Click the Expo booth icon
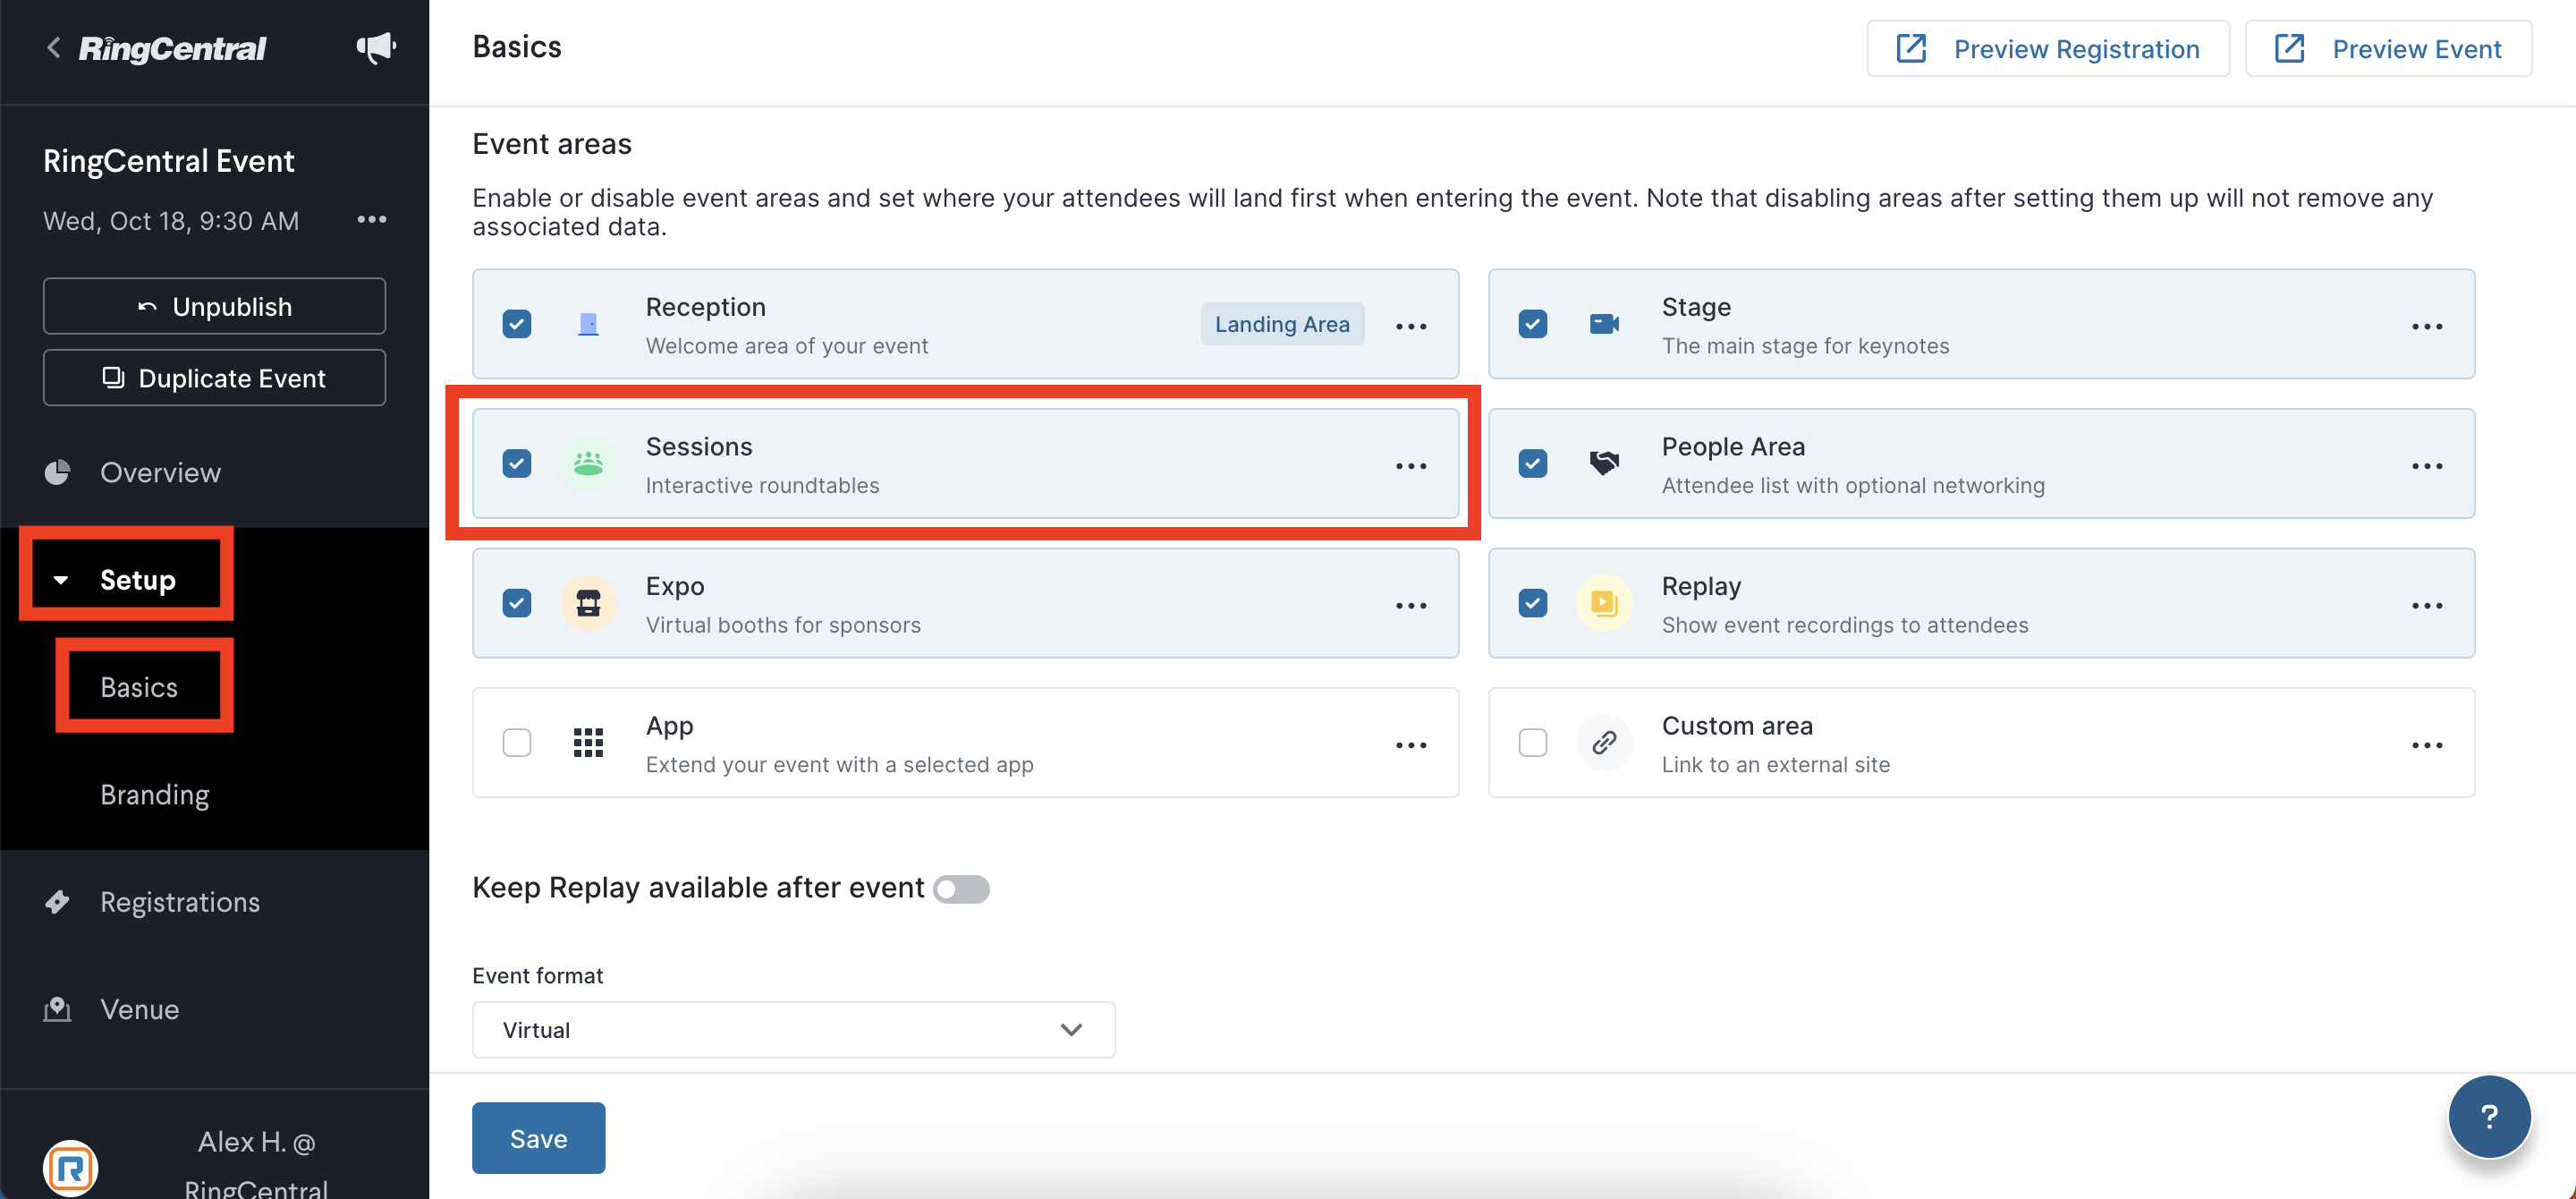 coord(588,603)
